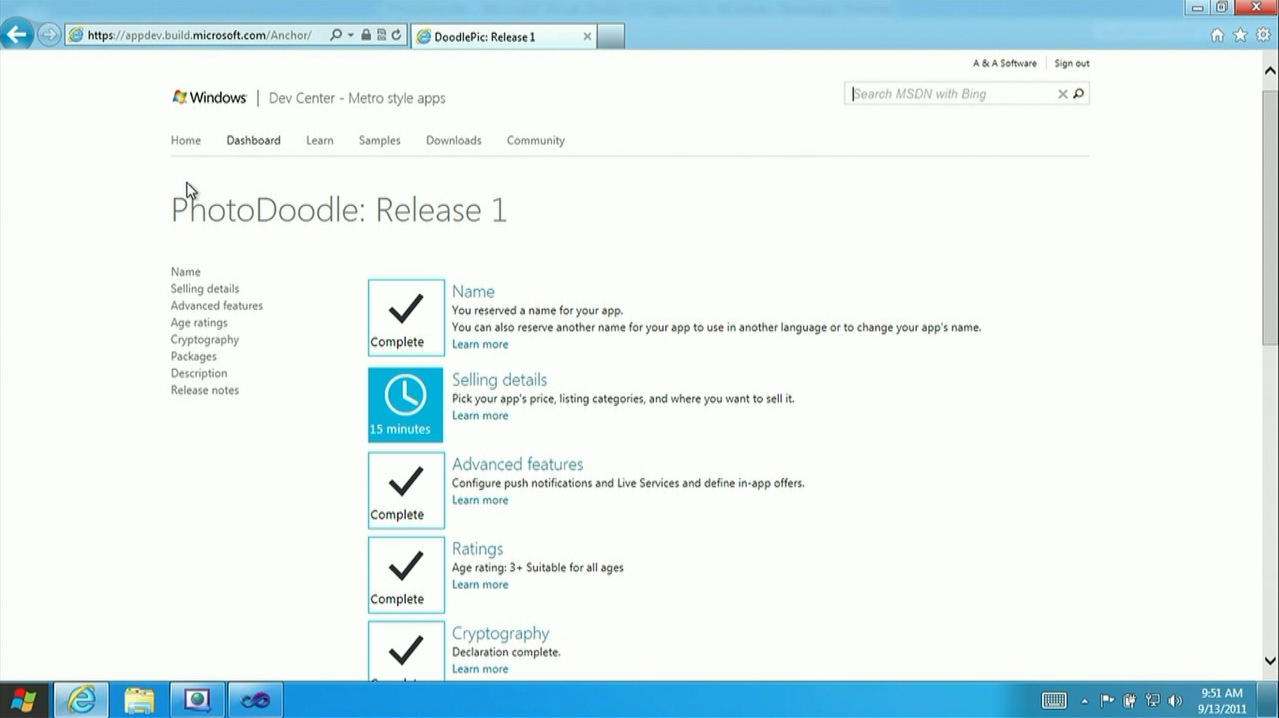Click the vertical scrollbar thumb
This screenshot has width=1279, height=718.
tap(1271, 216)
